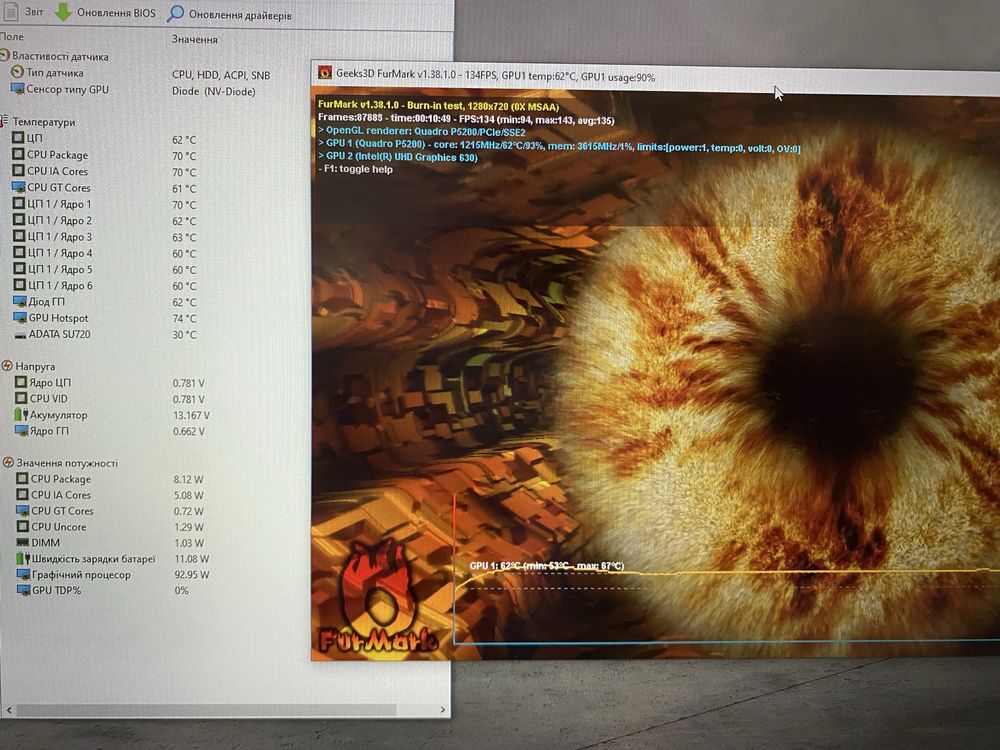The width and height of the screenshot is (1000, 750).
Task: Open Оновлення драйверів from the toolbar
Action: point(230,14)
